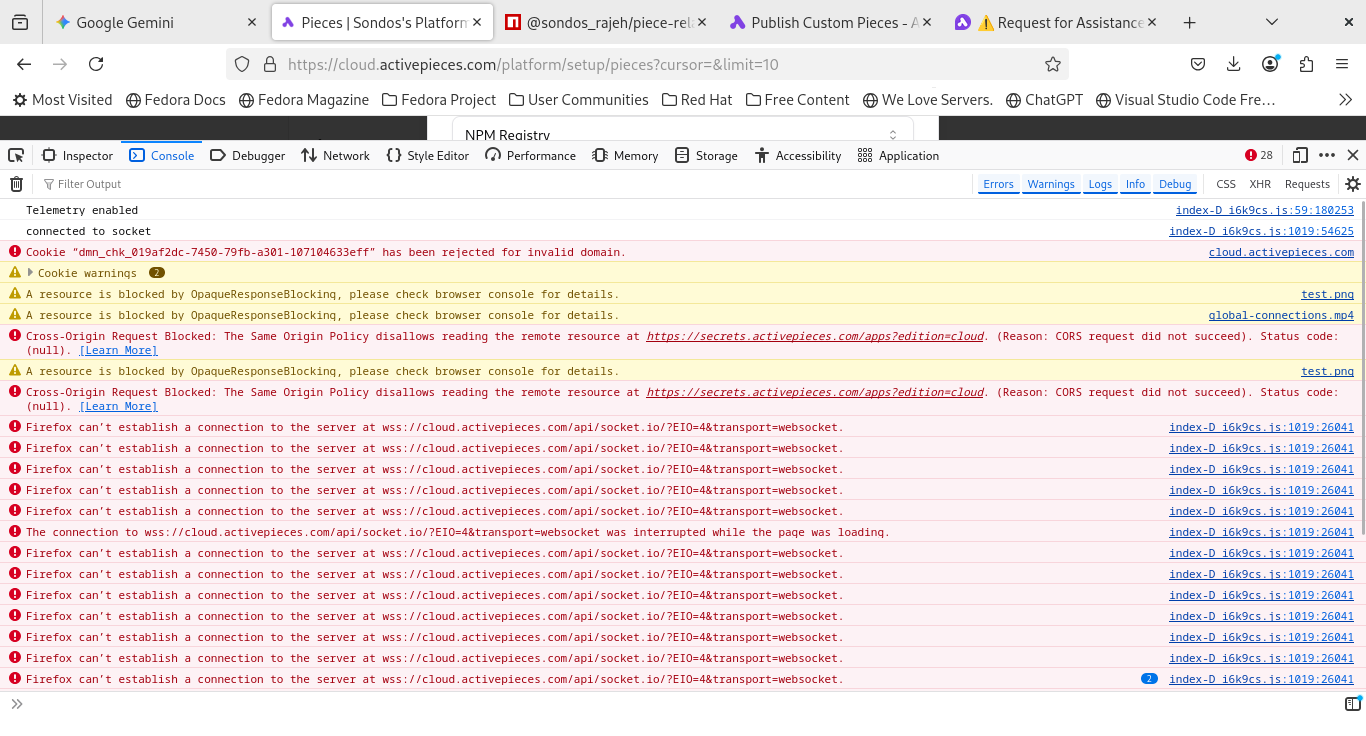The width and height of the screenshot is (1366, 736).
Task: Open the Firefox extensions puzzle icon
Action: click(x=1306, y=64)
